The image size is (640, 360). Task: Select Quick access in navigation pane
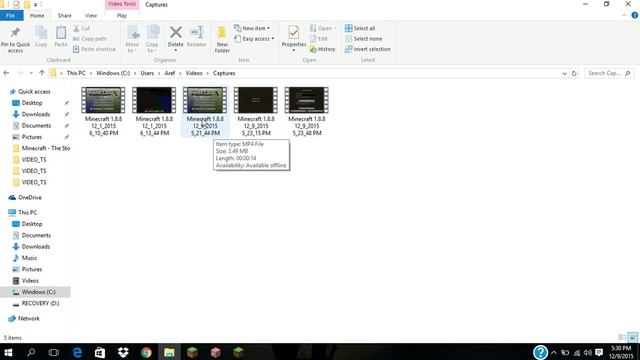coord(34,91)
